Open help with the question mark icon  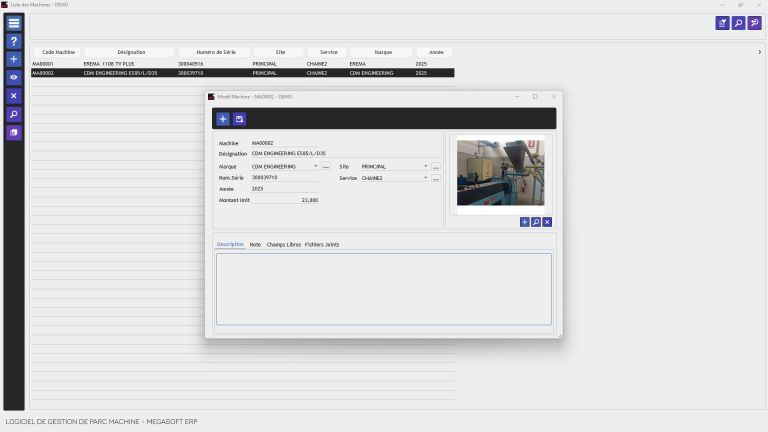tap(14, 41)
